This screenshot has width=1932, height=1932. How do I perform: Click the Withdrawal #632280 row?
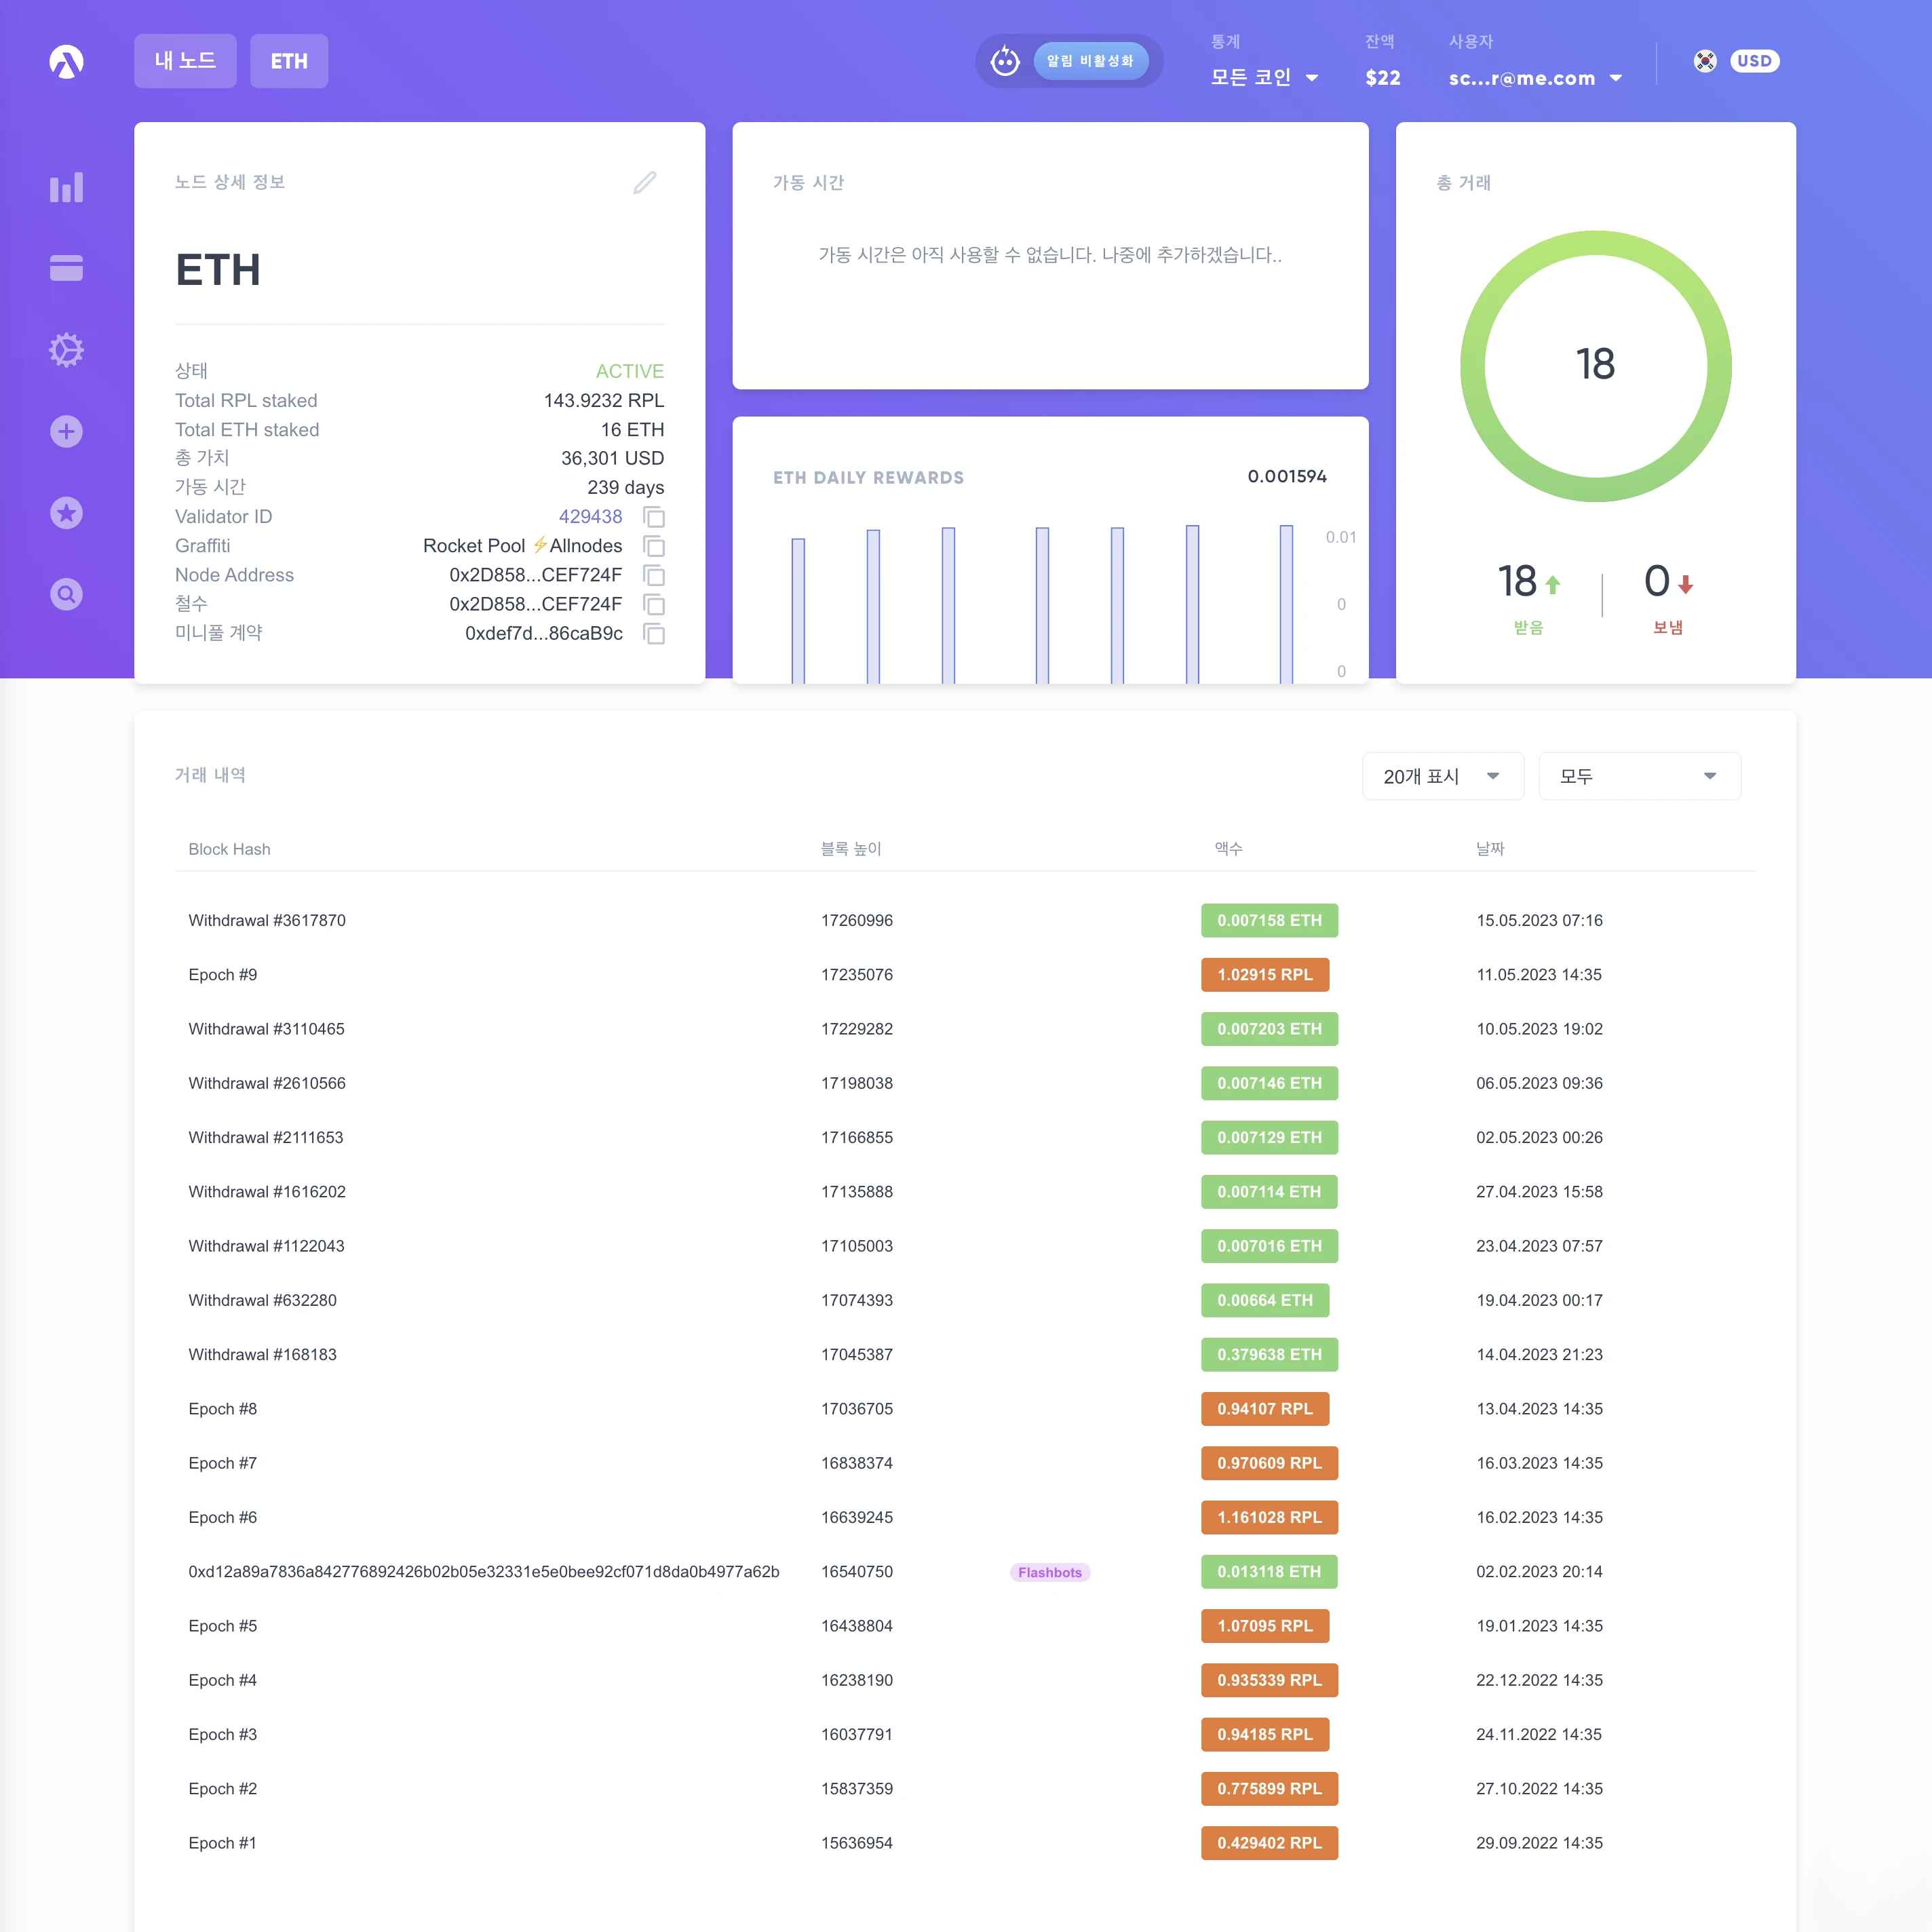tap(965, 1300)
